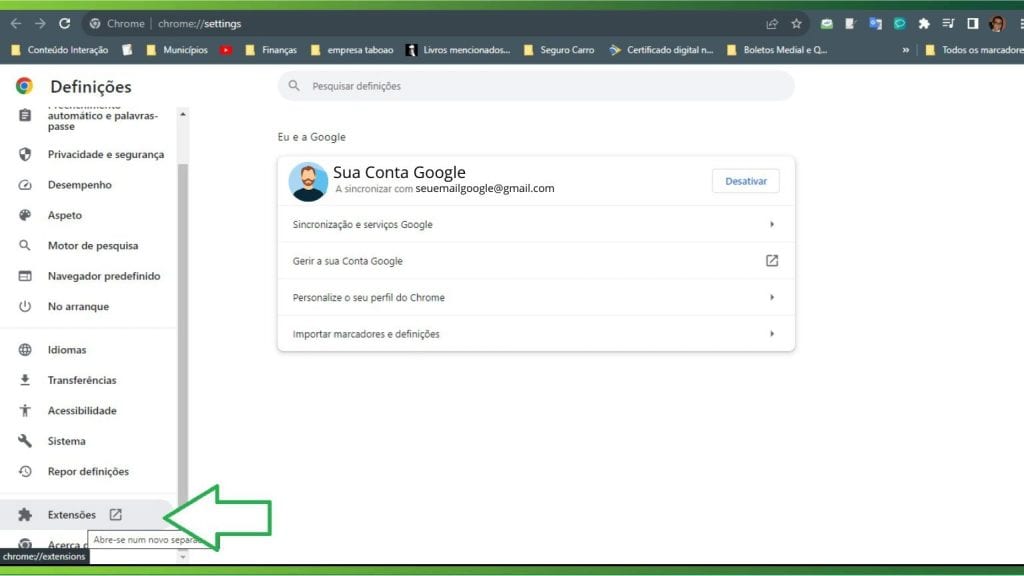Click the power icon for No arranque

click(25, 306)
